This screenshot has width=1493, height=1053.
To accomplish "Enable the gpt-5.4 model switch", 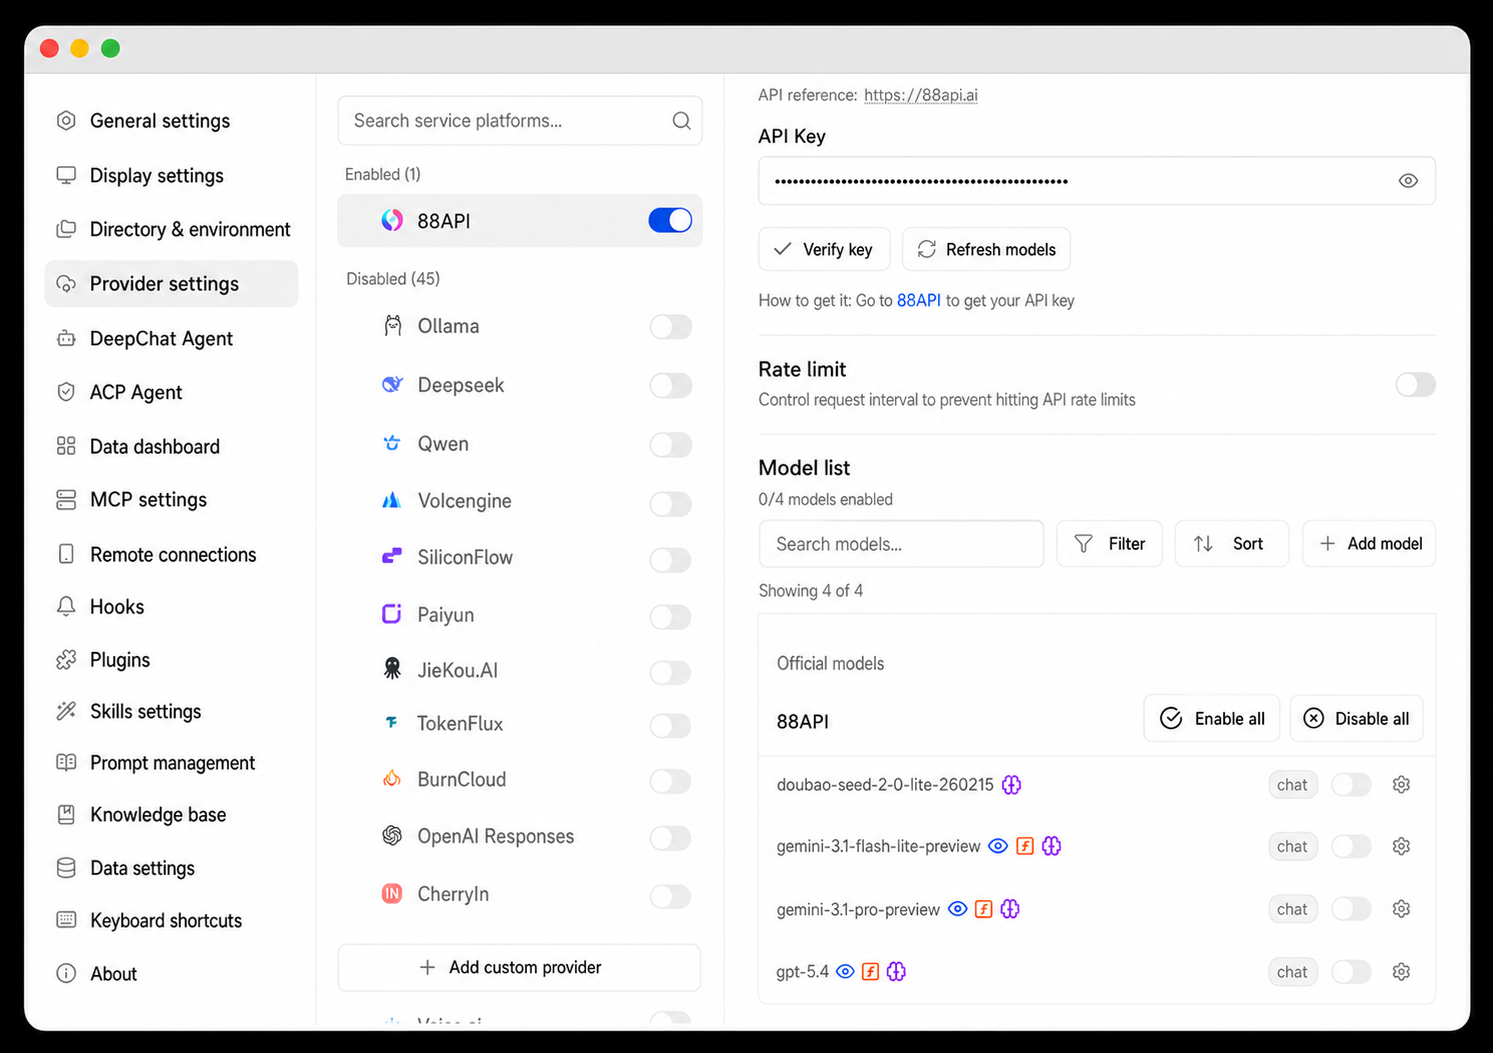I will pyautogui.click(x=1351, y=972).
